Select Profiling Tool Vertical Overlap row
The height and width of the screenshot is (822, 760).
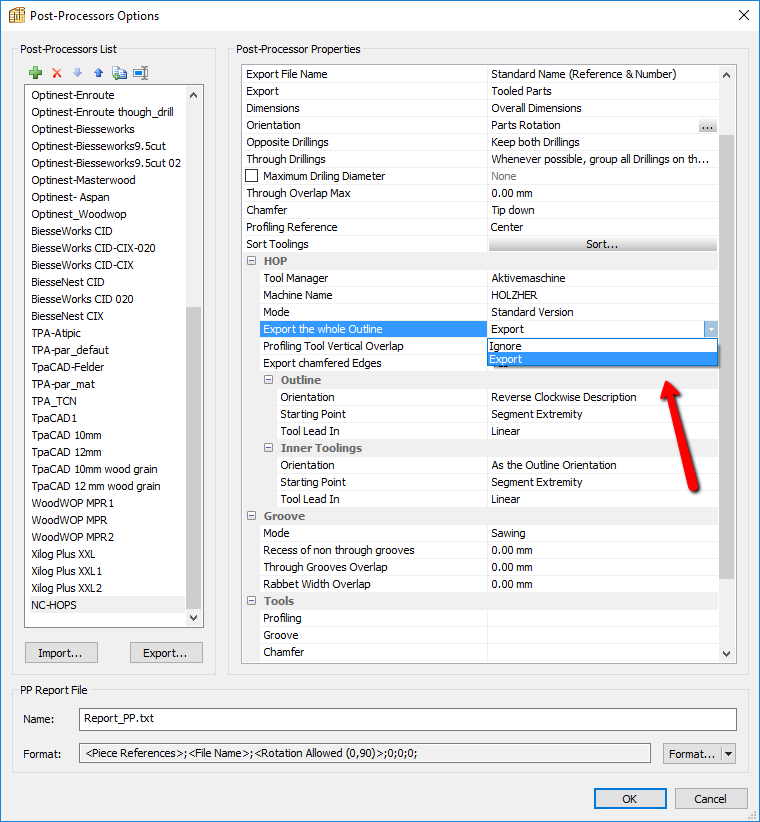coord(374,346)
